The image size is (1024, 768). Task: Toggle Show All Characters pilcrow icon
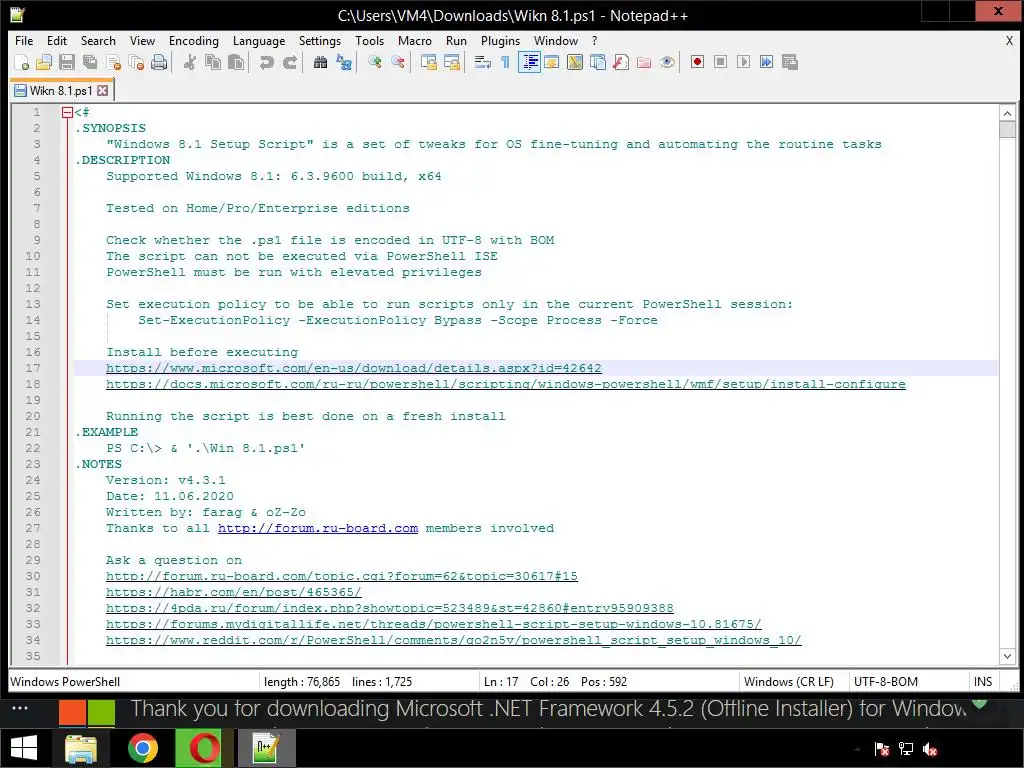(505, 62)
